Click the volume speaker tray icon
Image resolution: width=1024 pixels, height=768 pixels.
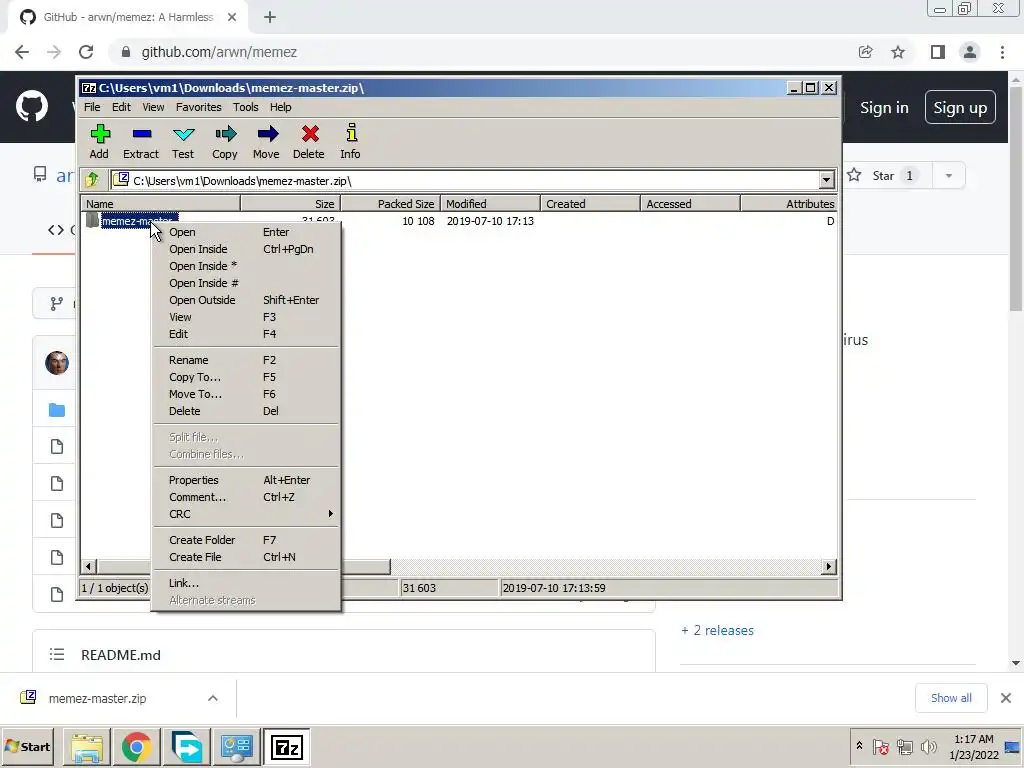click(x=928, y=746)
